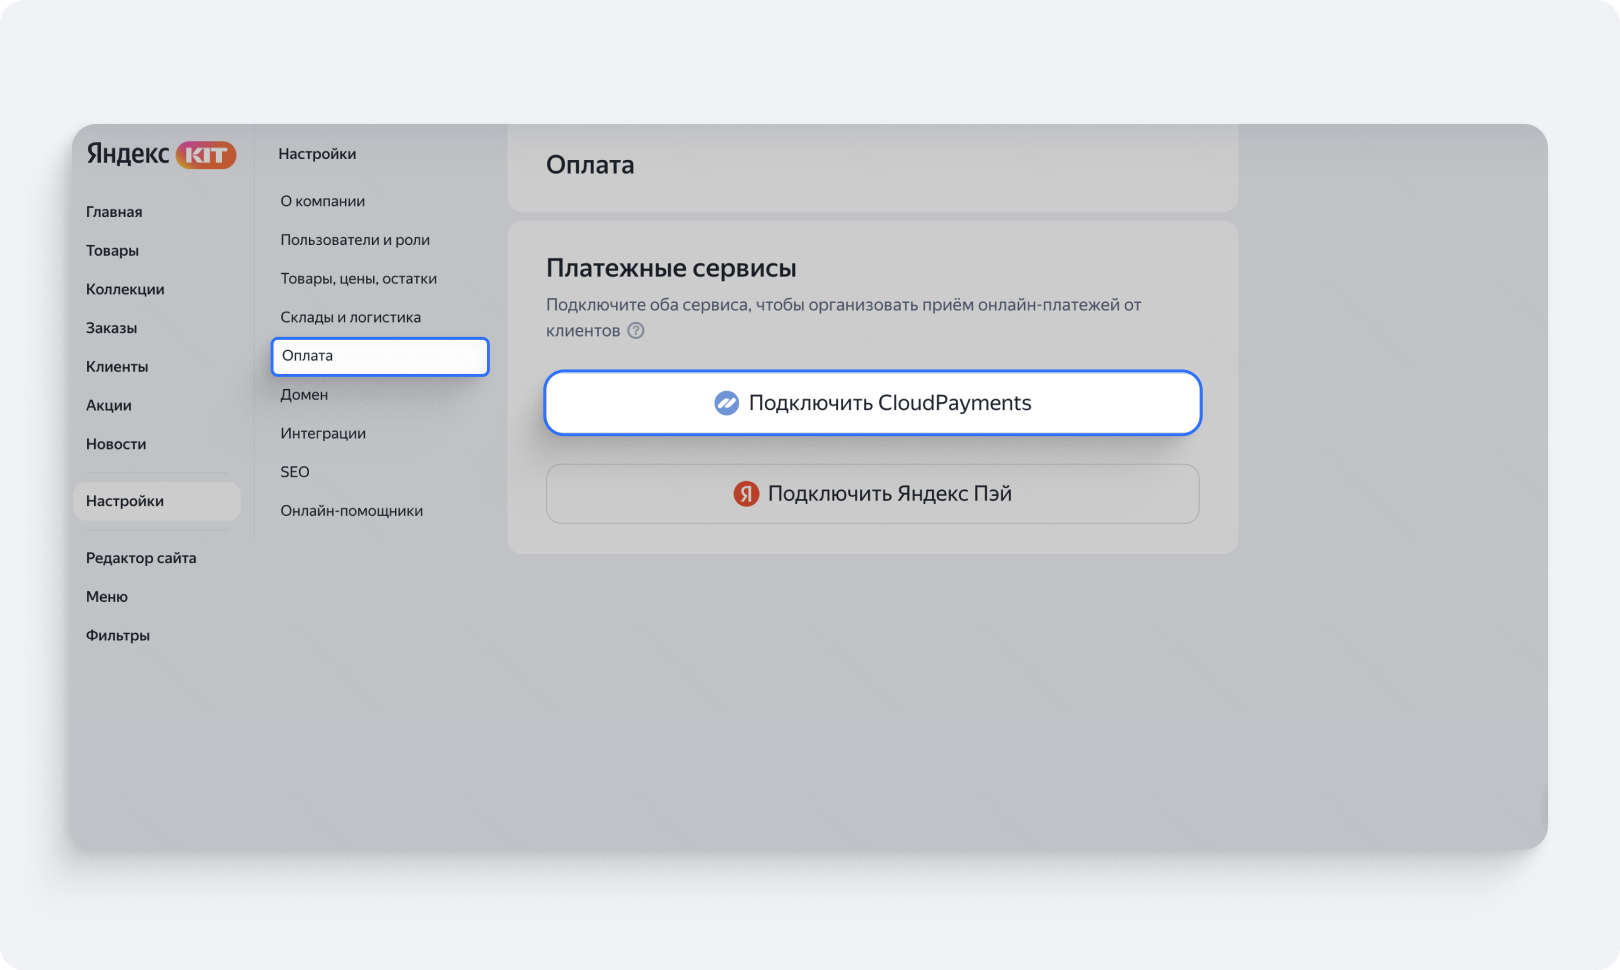This screenshot has height=970, width=1620.
Task: Go to Товары in the sidebar
Action: coord(112,251)
